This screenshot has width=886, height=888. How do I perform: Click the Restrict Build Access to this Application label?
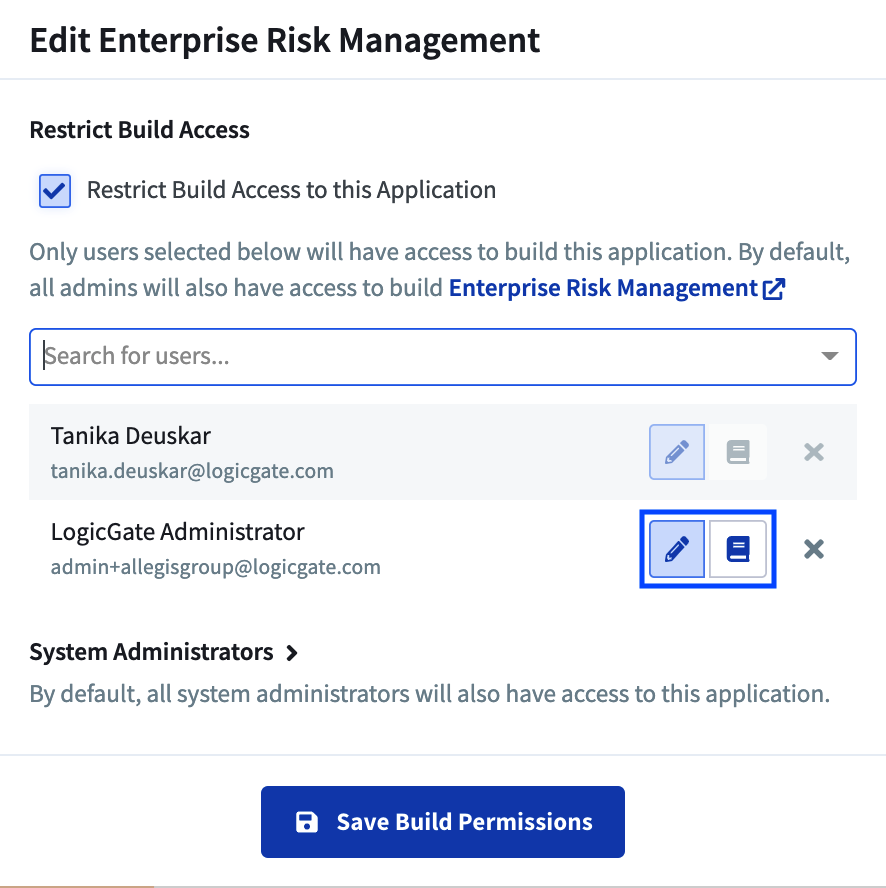(291, 190)
